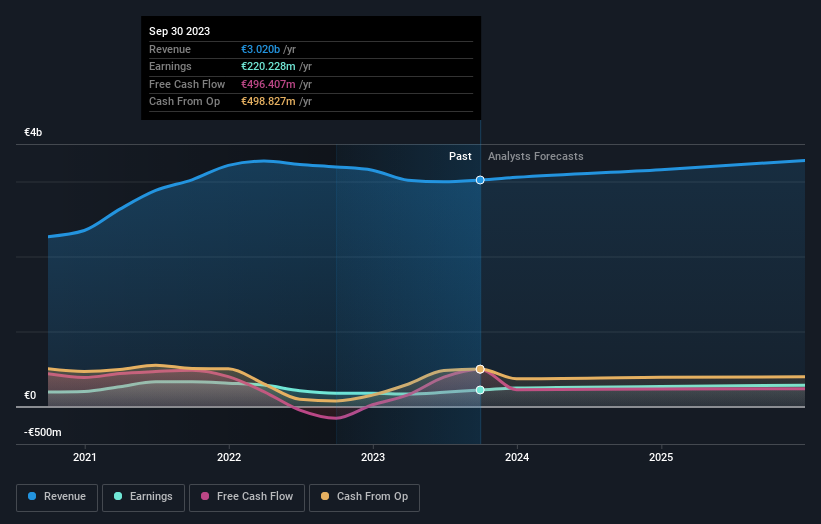
Task: Click the 2024 x-axis label
Action: tap(517, 457)
